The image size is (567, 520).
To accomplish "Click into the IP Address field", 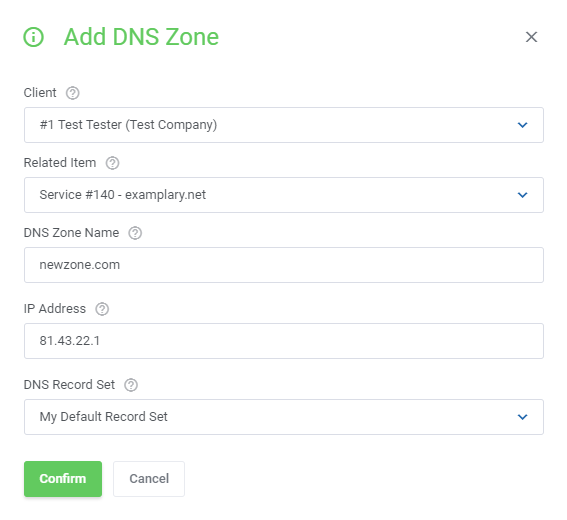I will (x=284, y=341).
